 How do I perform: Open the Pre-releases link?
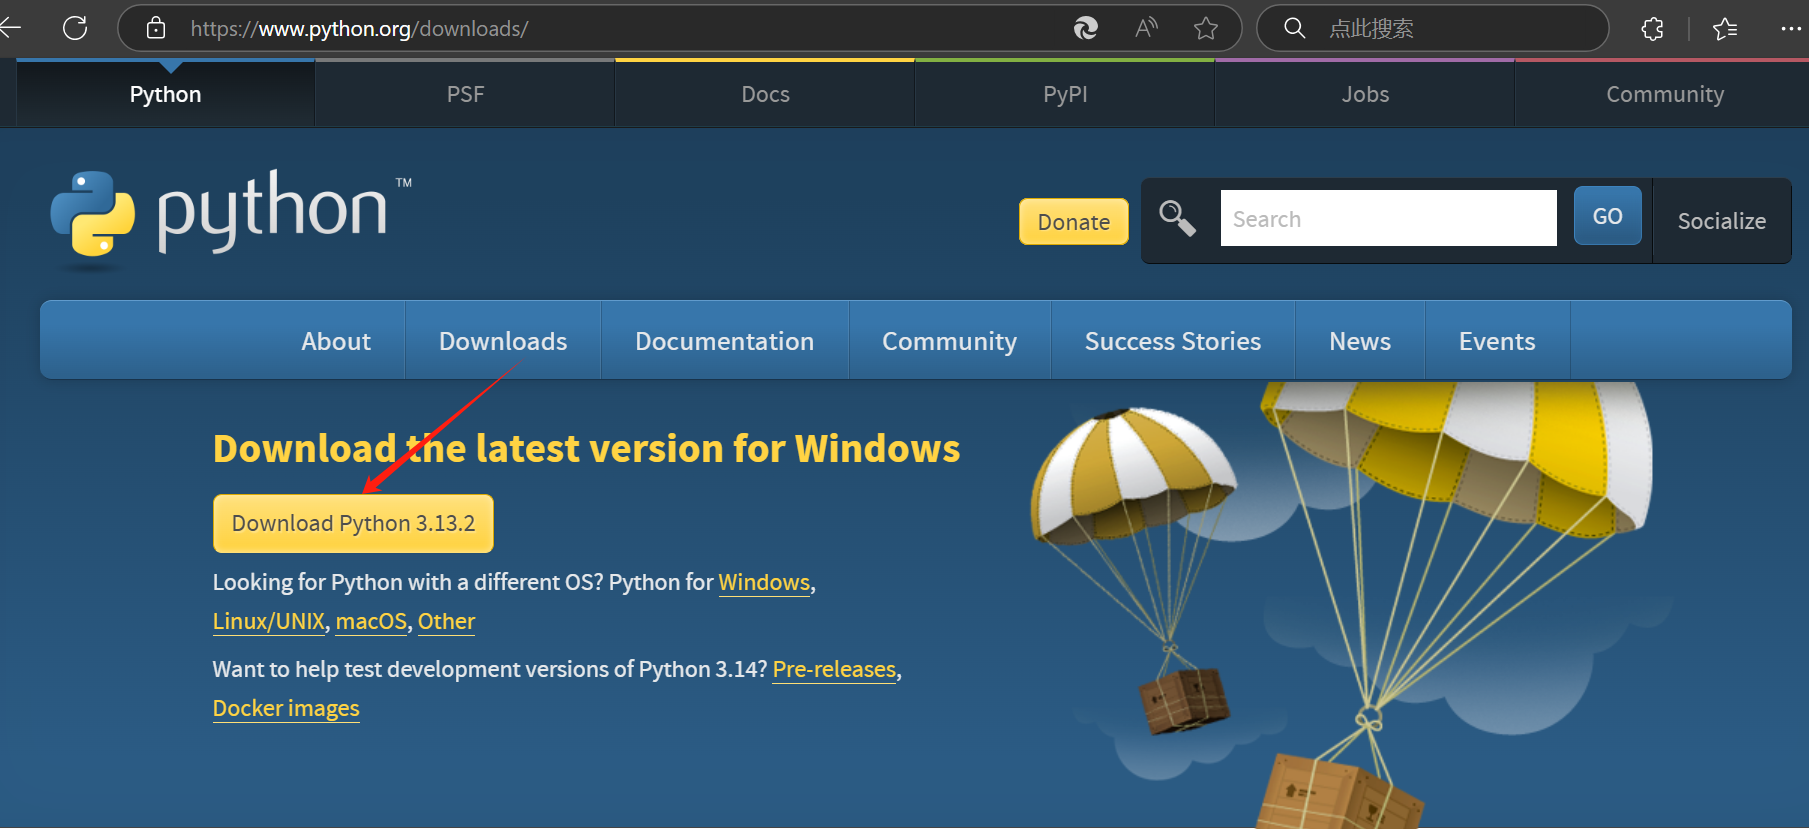pos(834,669)
